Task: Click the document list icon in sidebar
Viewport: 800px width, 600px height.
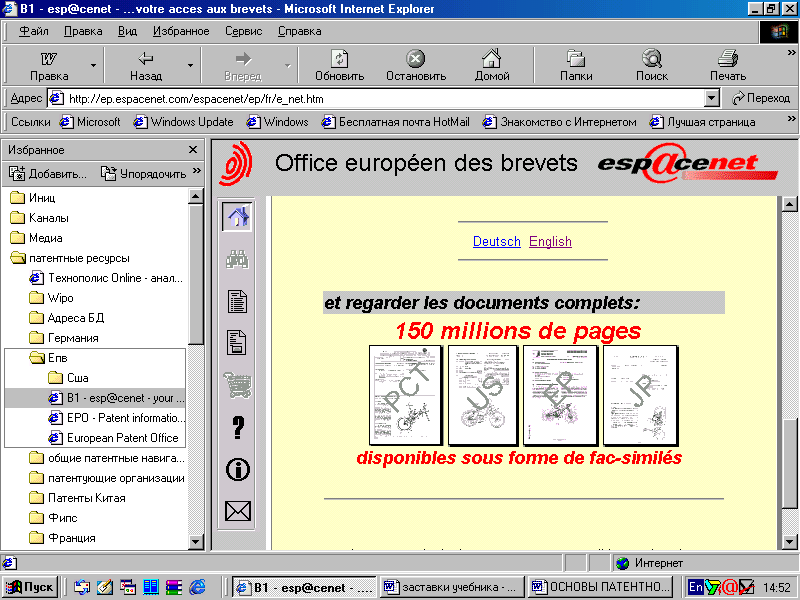Action: click(x=237, y=301)
